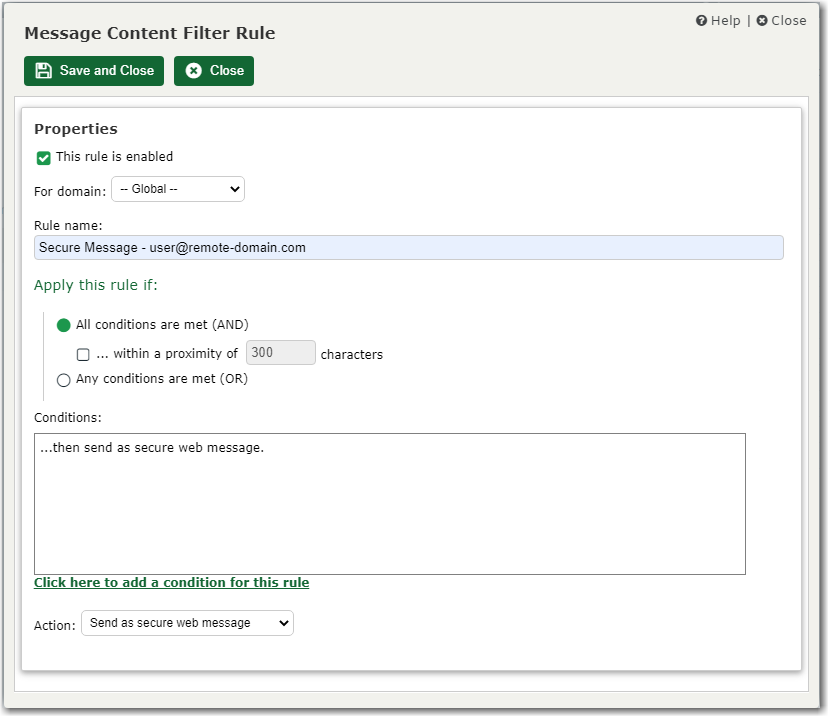Viewport: 828px width, 716px height.
Task: Click the X icon on the Close button
Action: pyautogui.click(x=193, y=71)
